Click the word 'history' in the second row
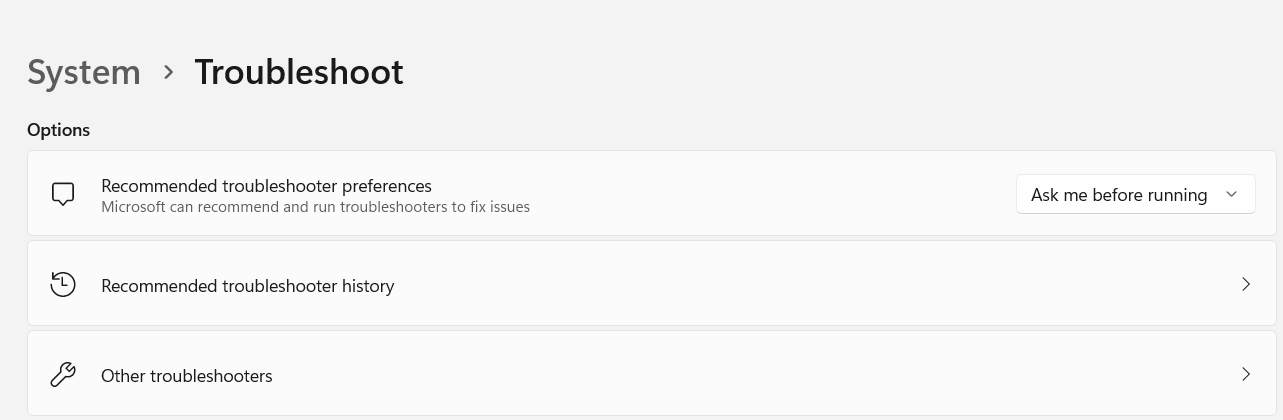 tap(367, 286)
